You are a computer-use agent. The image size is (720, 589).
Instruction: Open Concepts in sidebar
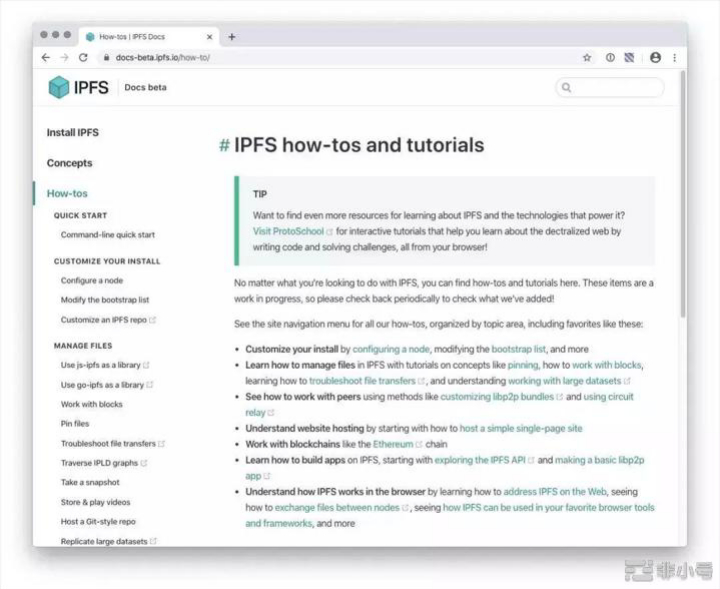pos(69,163)
